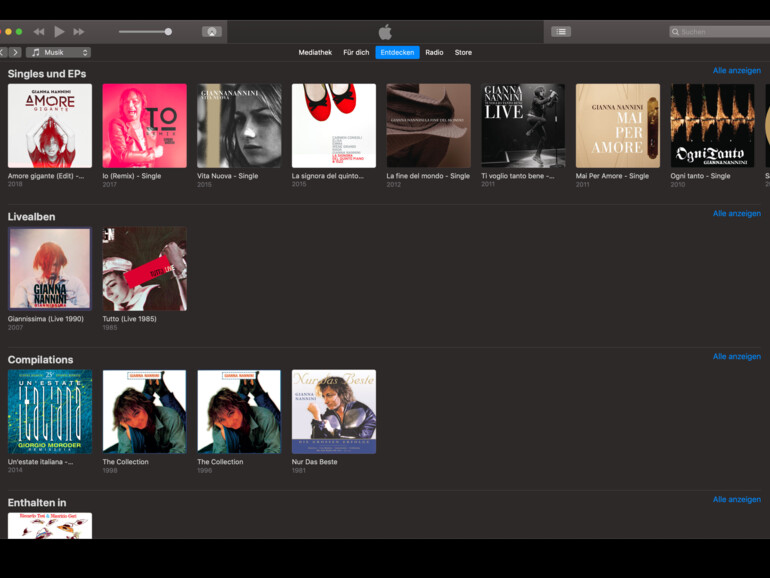Click the Apple logo in the display
The height and width of the screenshot is (578, 770).
click(x=385, y=32)
